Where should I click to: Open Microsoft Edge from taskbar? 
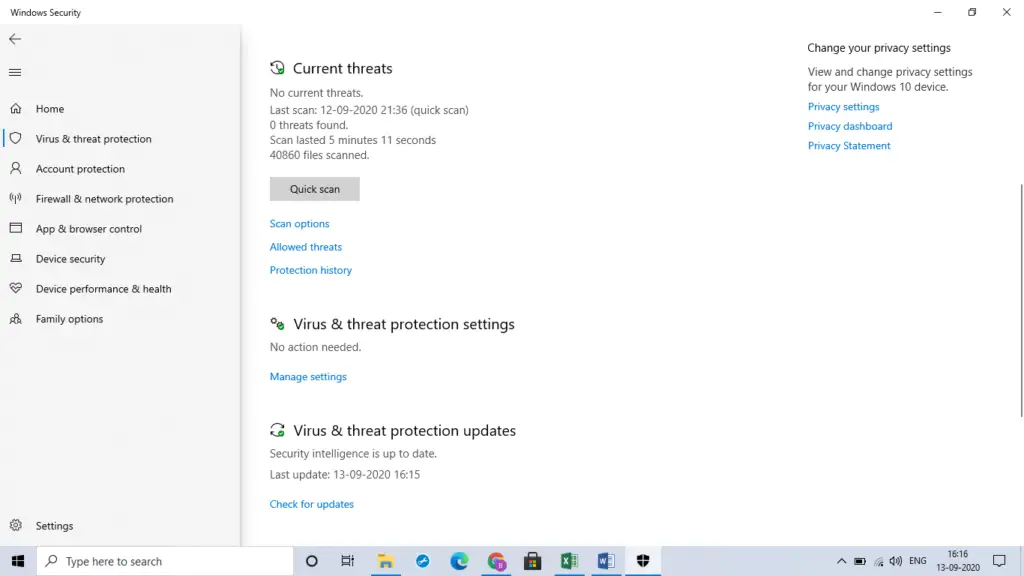click(459, 561)
